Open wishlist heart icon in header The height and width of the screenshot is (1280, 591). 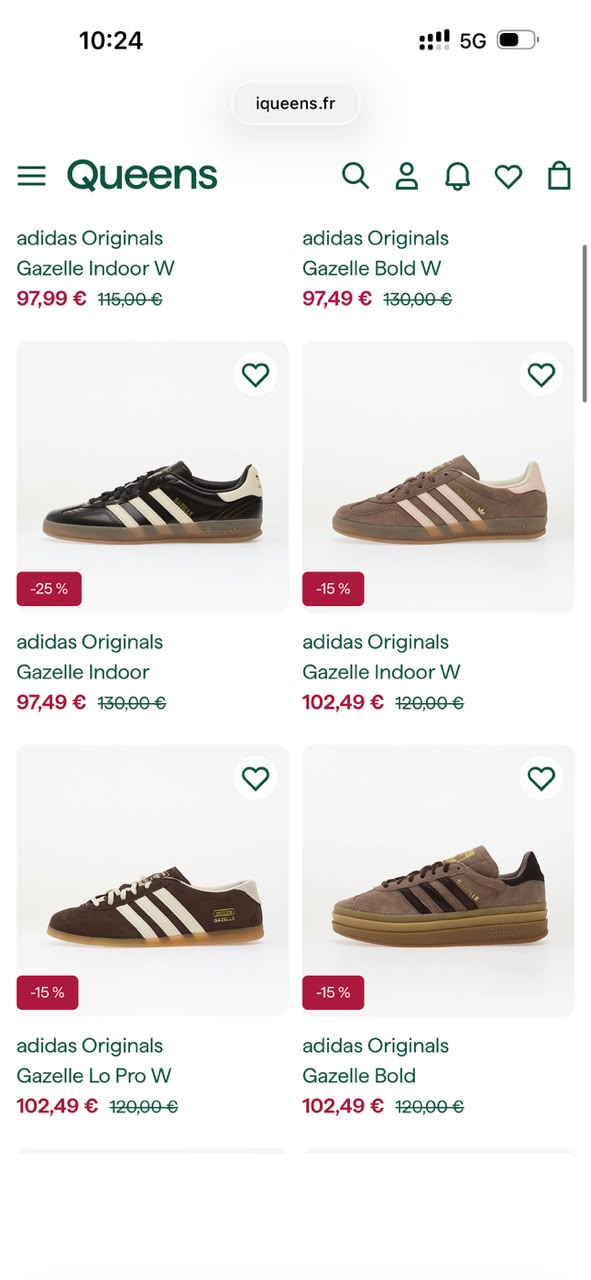click(508, 177)
